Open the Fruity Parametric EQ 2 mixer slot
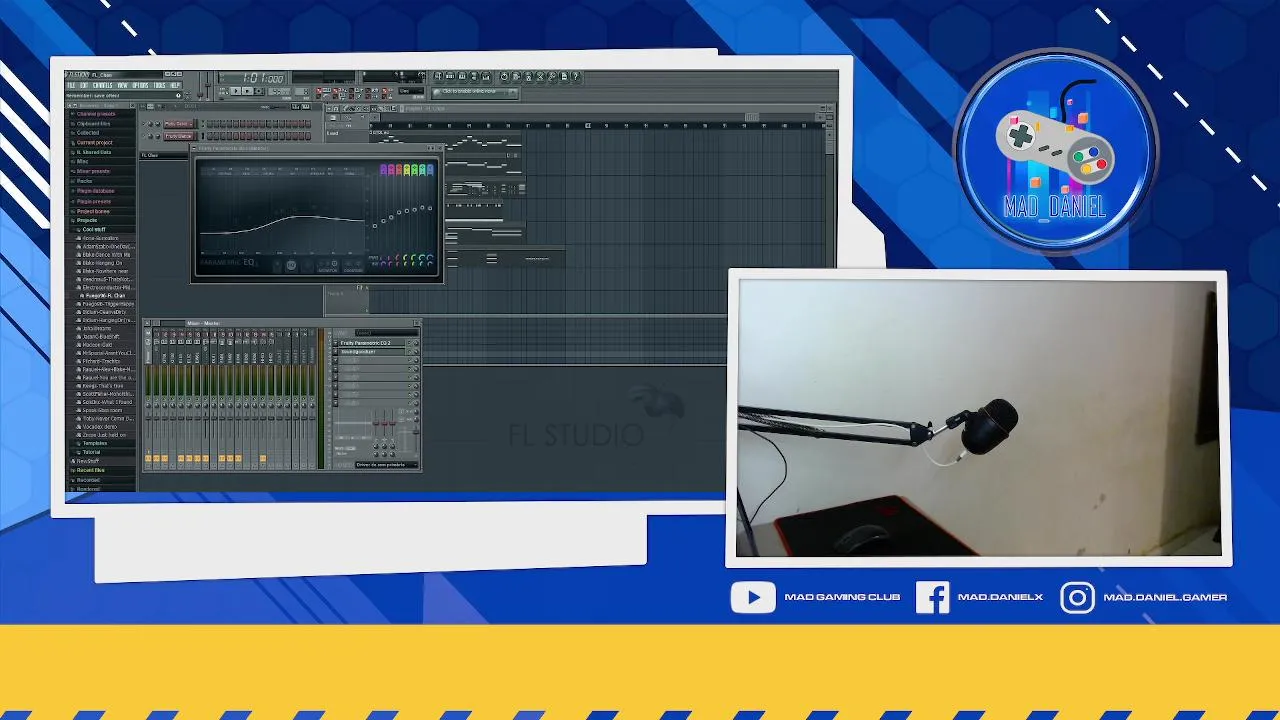Image resolution: width=1280 pixels, height=720 pixels. (371, 343)
